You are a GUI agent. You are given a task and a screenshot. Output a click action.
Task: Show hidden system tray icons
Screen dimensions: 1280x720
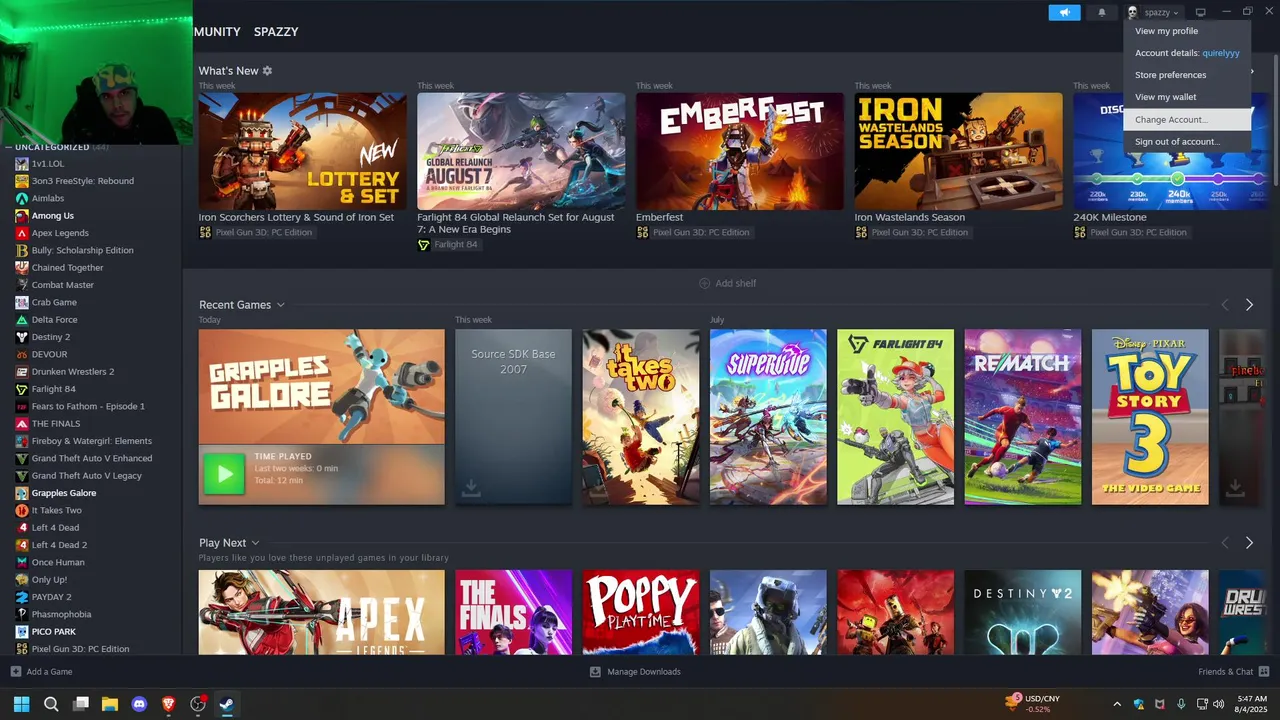(x=1117, y=704)
